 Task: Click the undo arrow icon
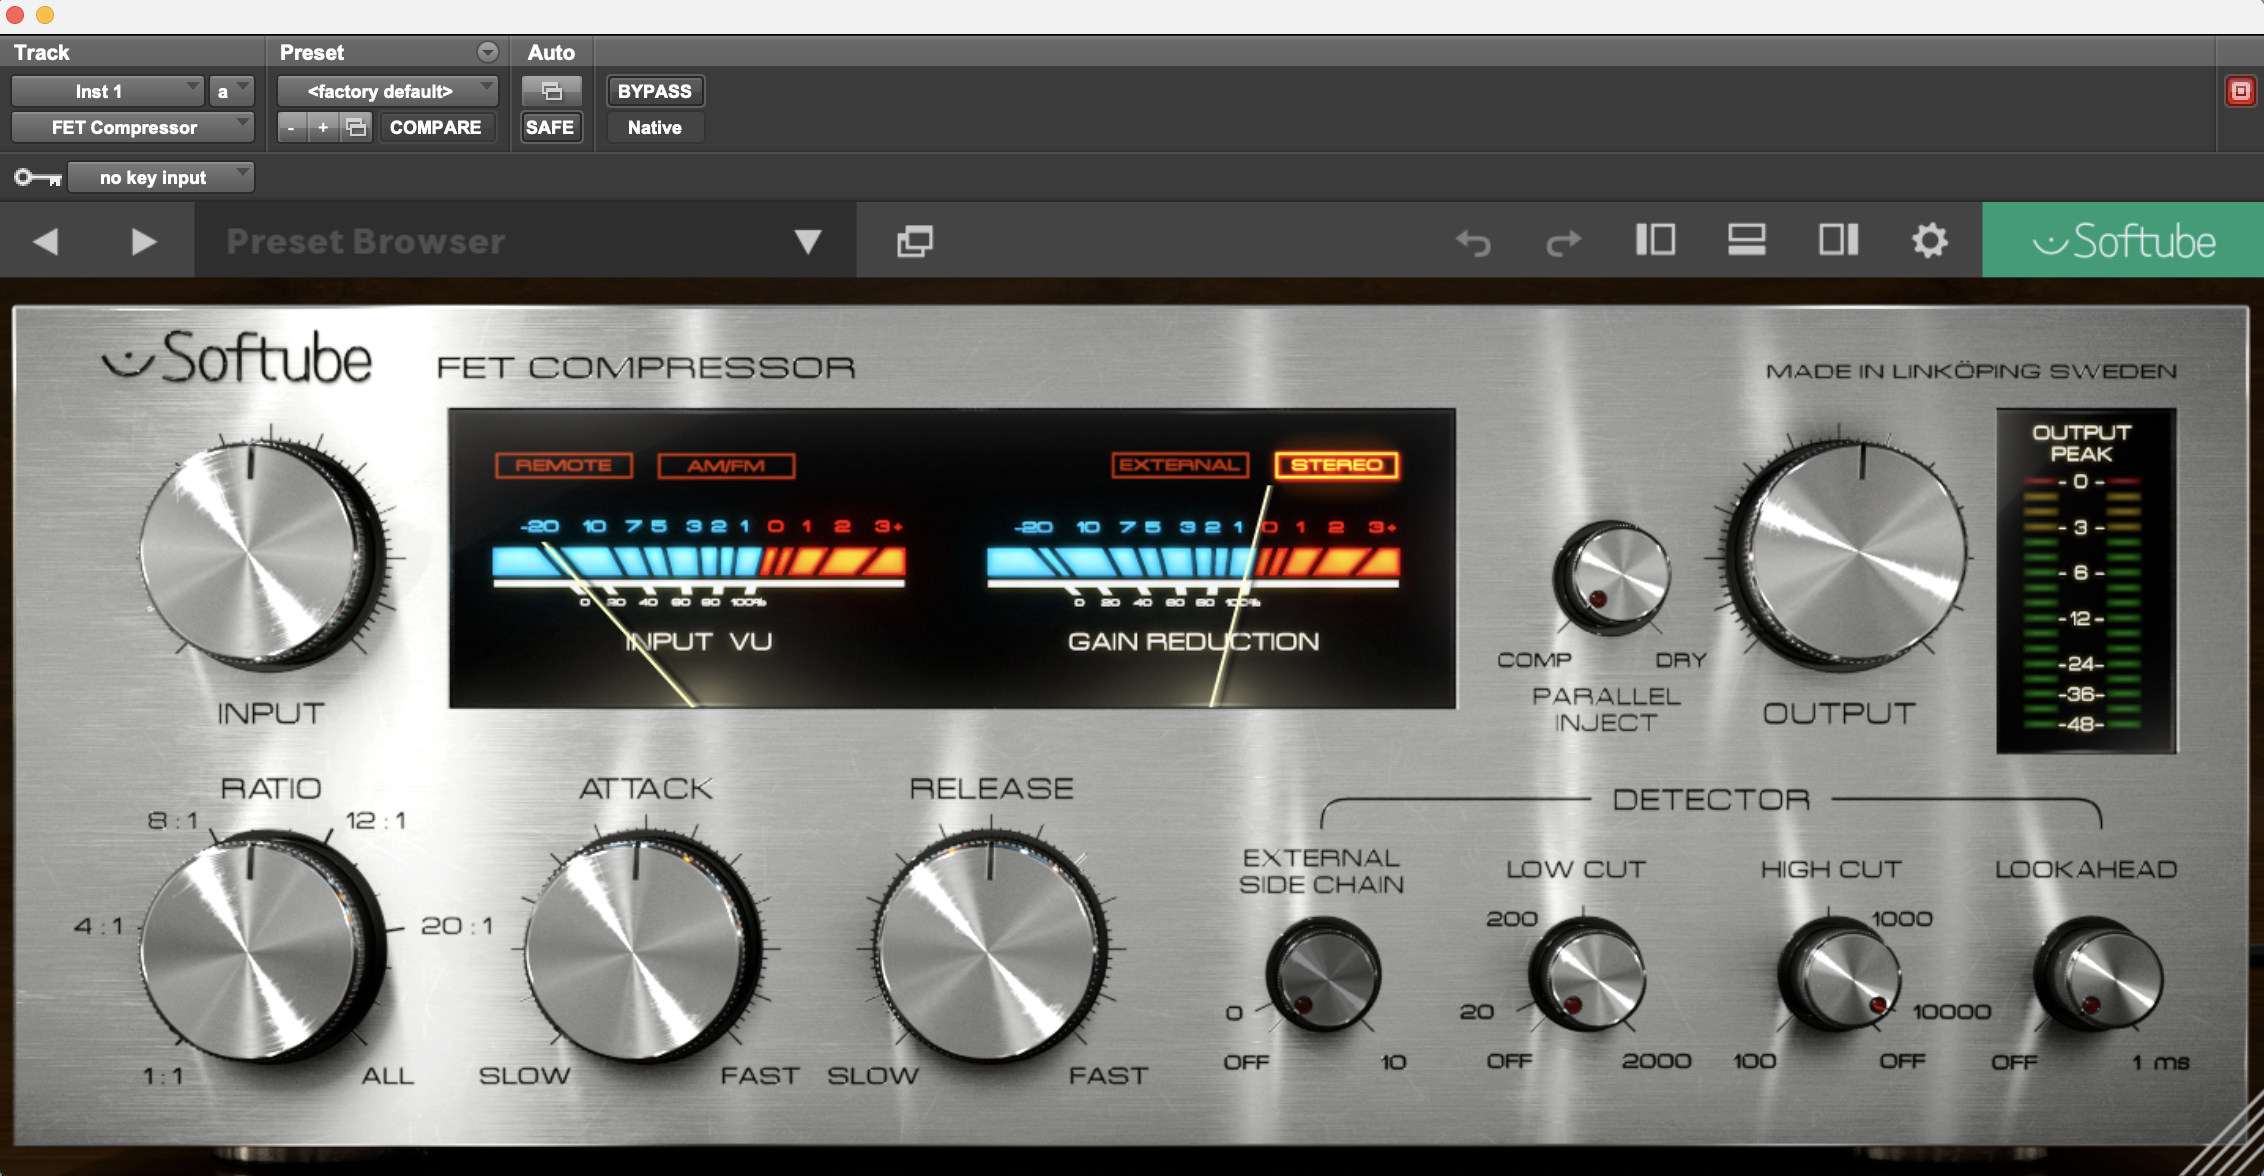click(1473, 242)
